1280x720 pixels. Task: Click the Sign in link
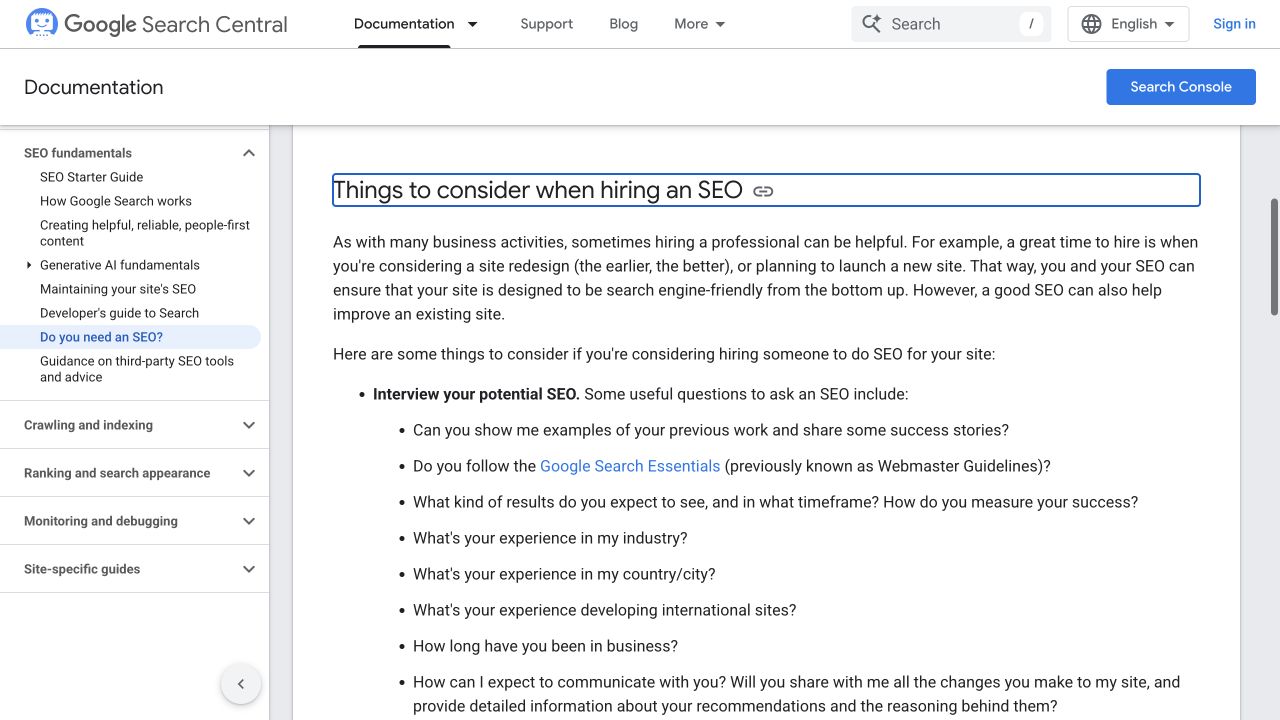point(1234,24)
